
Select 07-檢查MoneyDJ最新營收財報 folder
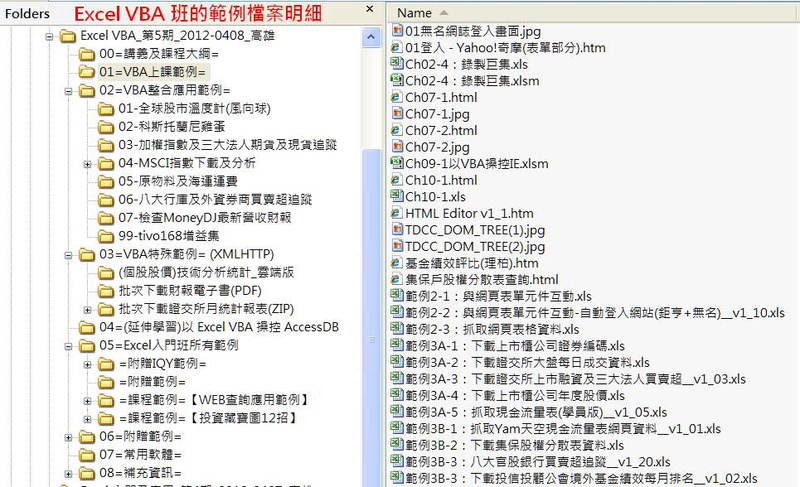pyautogui.click(x=205, y=218)
